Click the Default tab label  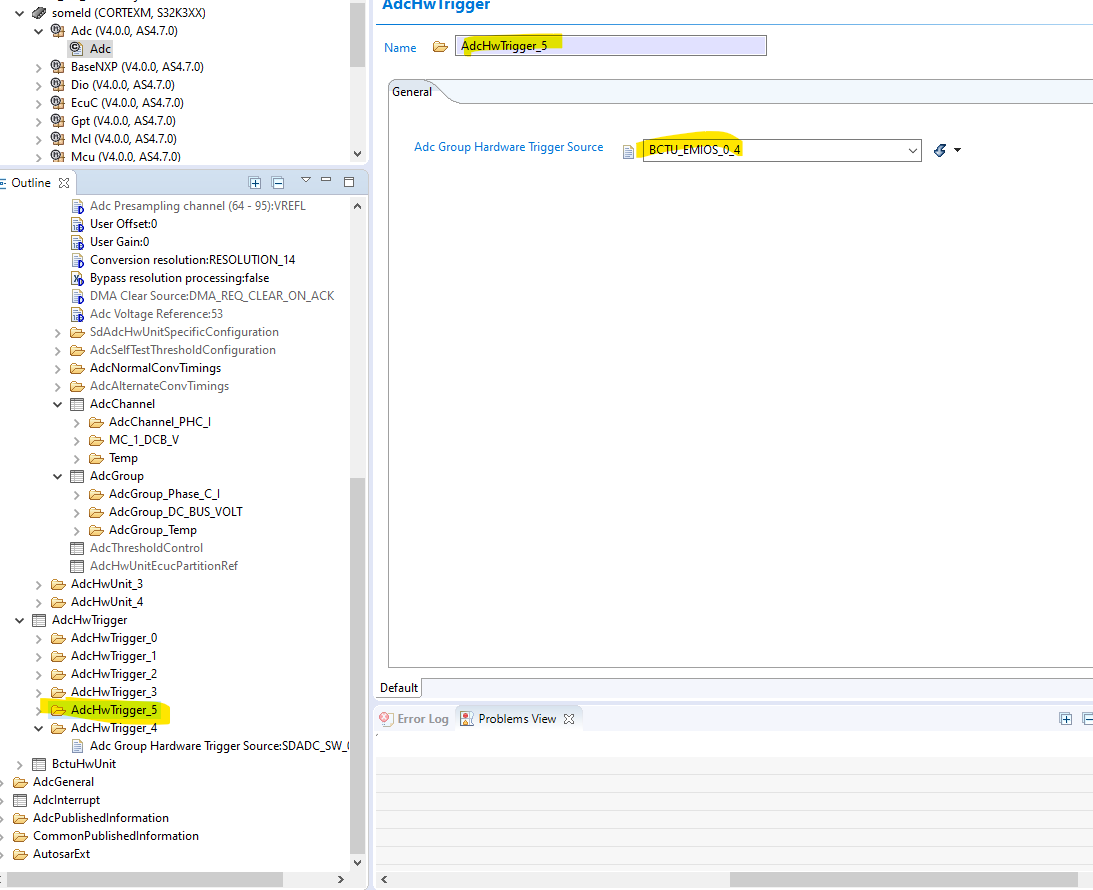click(399, 687)
